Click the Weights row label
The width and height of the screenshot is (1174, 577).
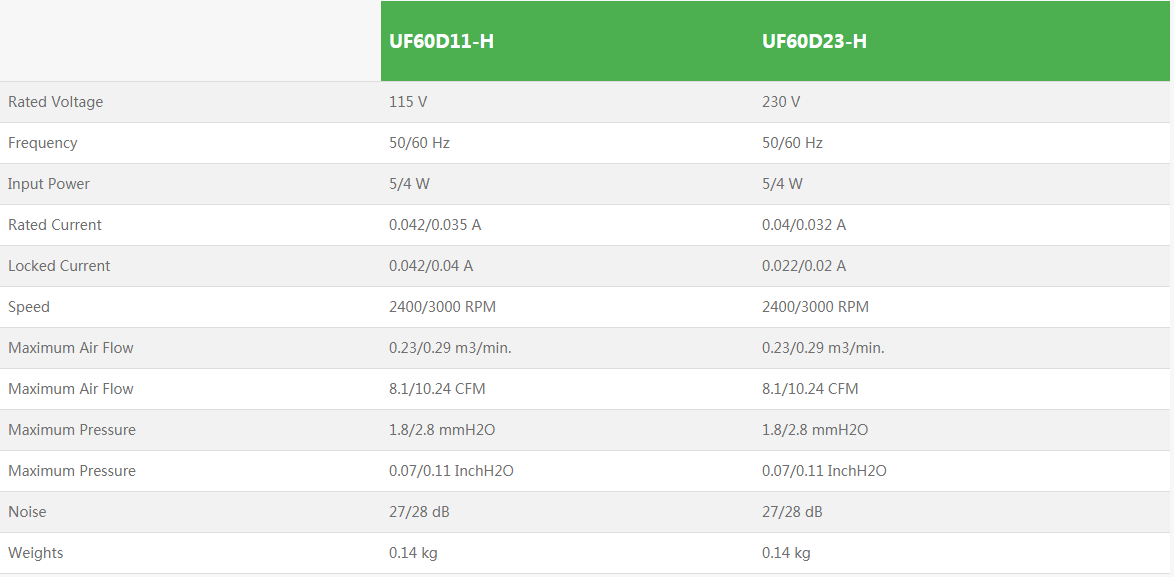coord(35,553)
